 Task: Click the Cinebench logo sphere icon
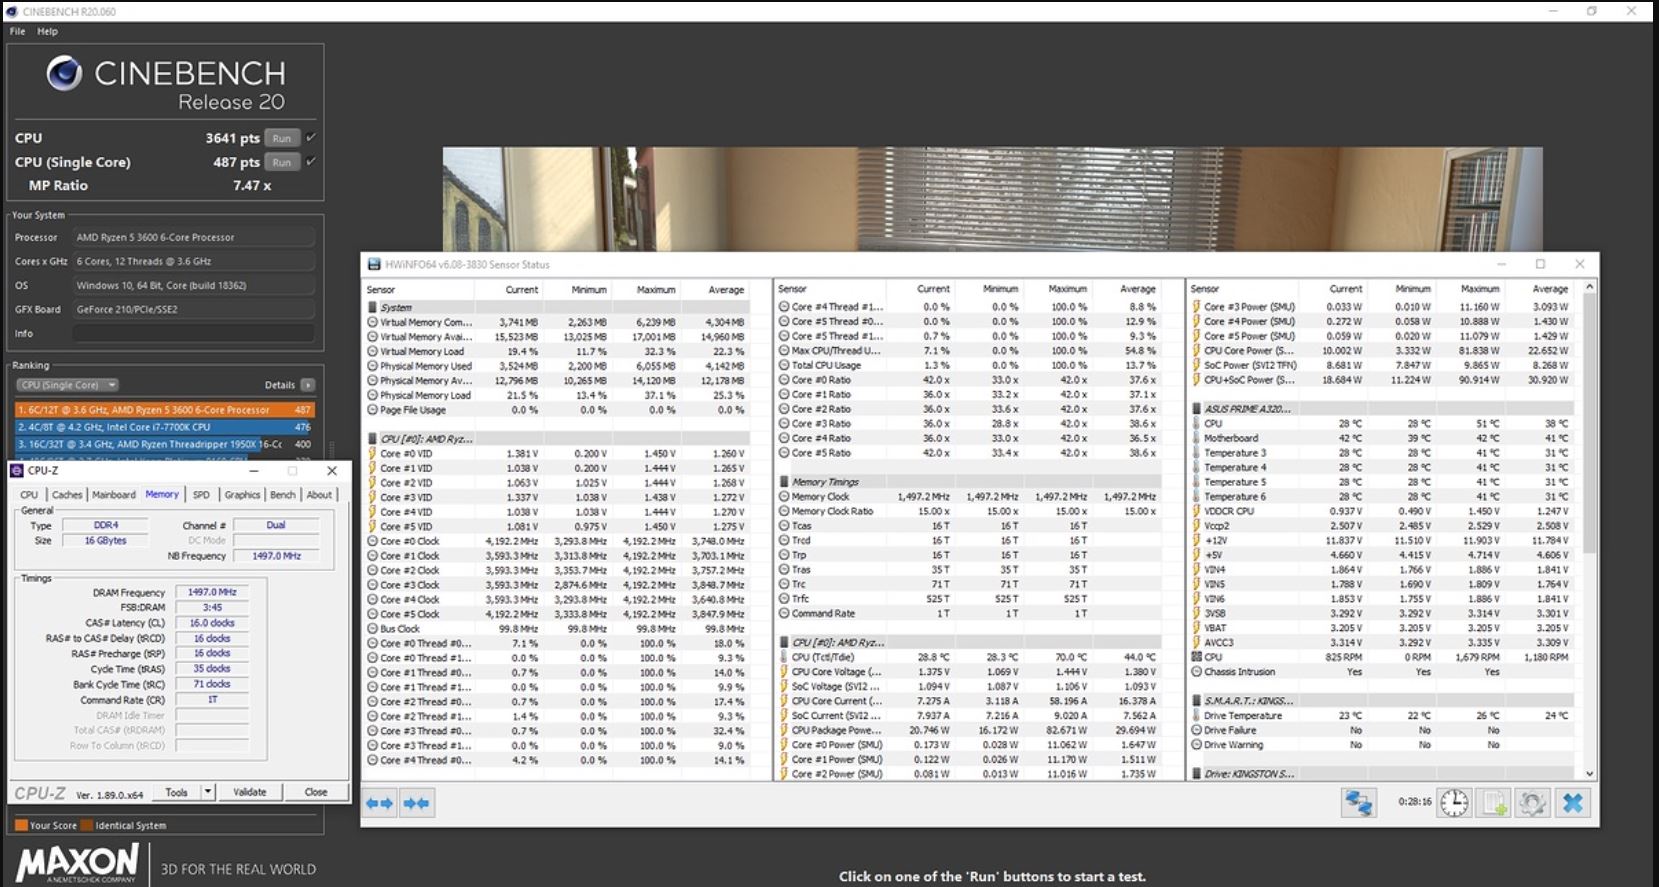pos(64,73)
